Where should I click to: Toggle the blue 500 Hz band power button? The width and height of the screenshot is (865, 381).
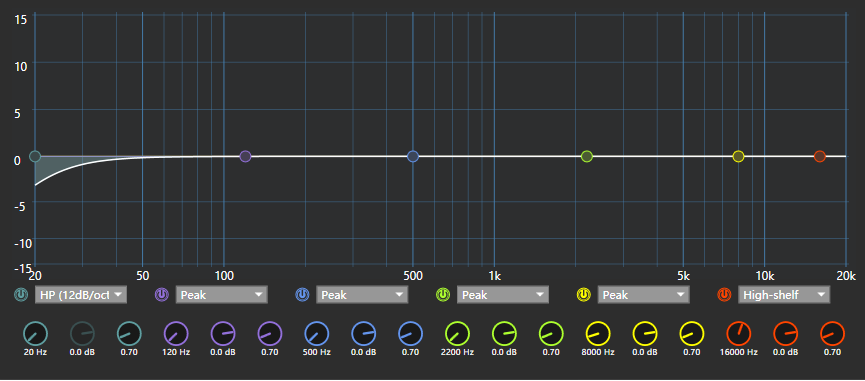point(302,295)
